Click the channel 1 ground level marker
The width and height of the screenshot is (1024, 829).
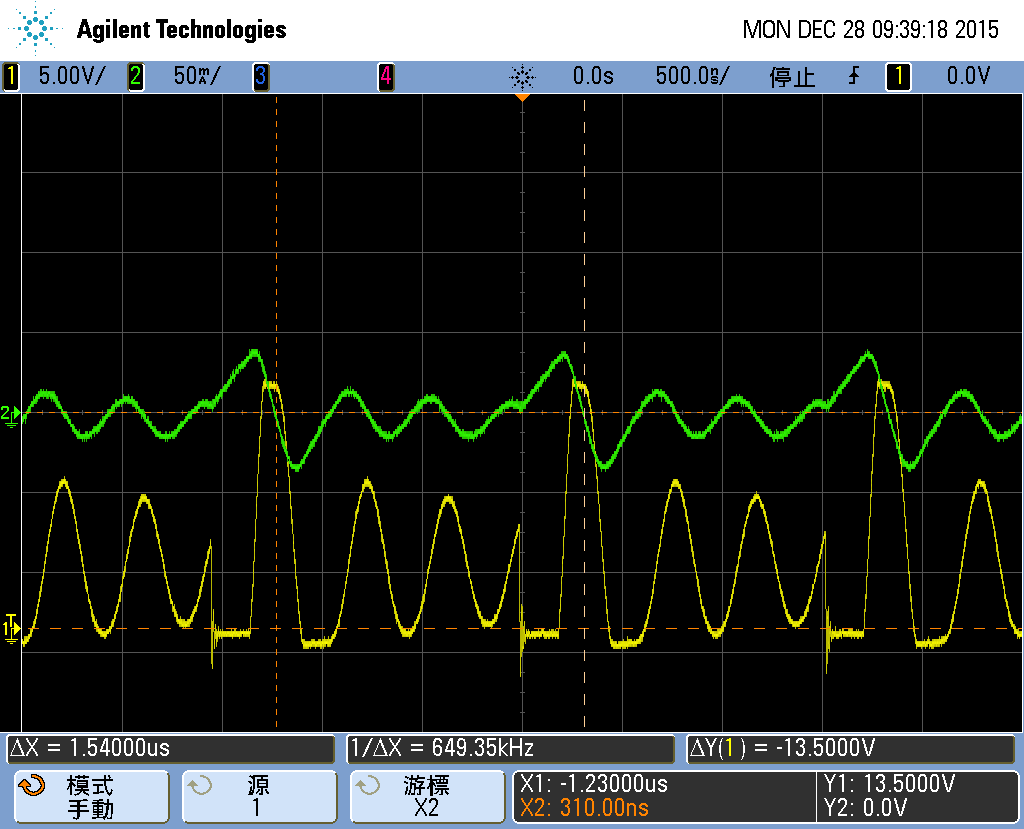[x=11, y=628]
